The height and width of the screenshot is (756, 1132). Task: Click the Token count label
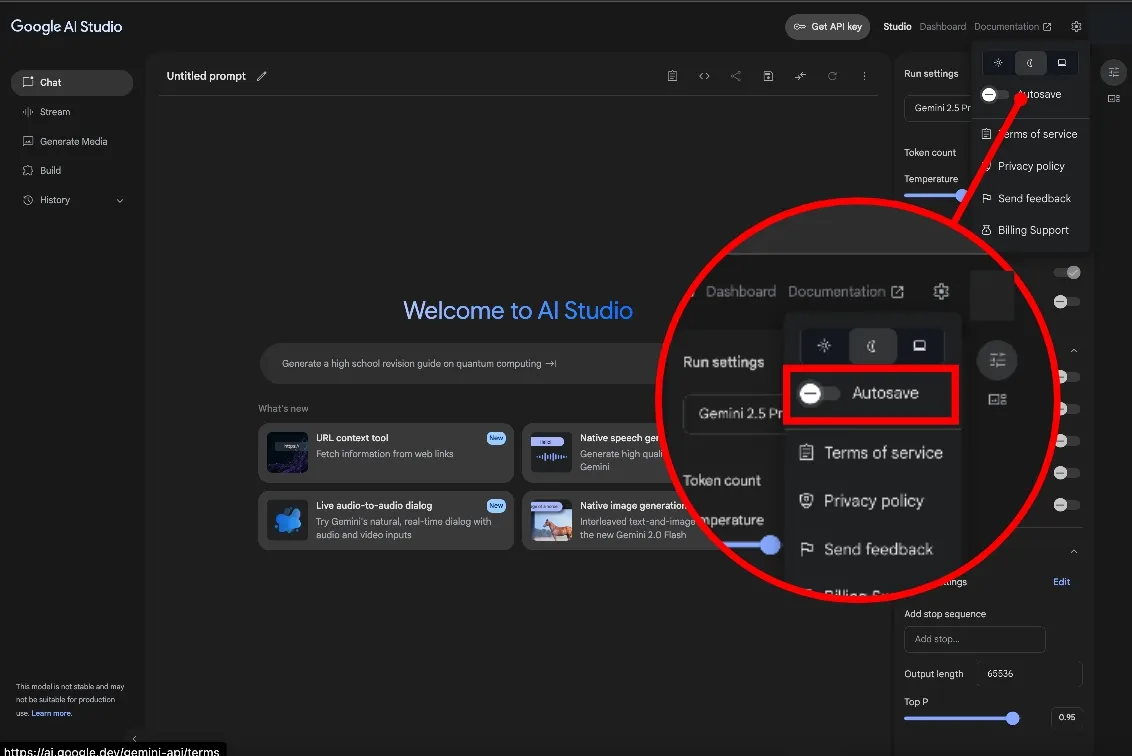coord(930,153)
